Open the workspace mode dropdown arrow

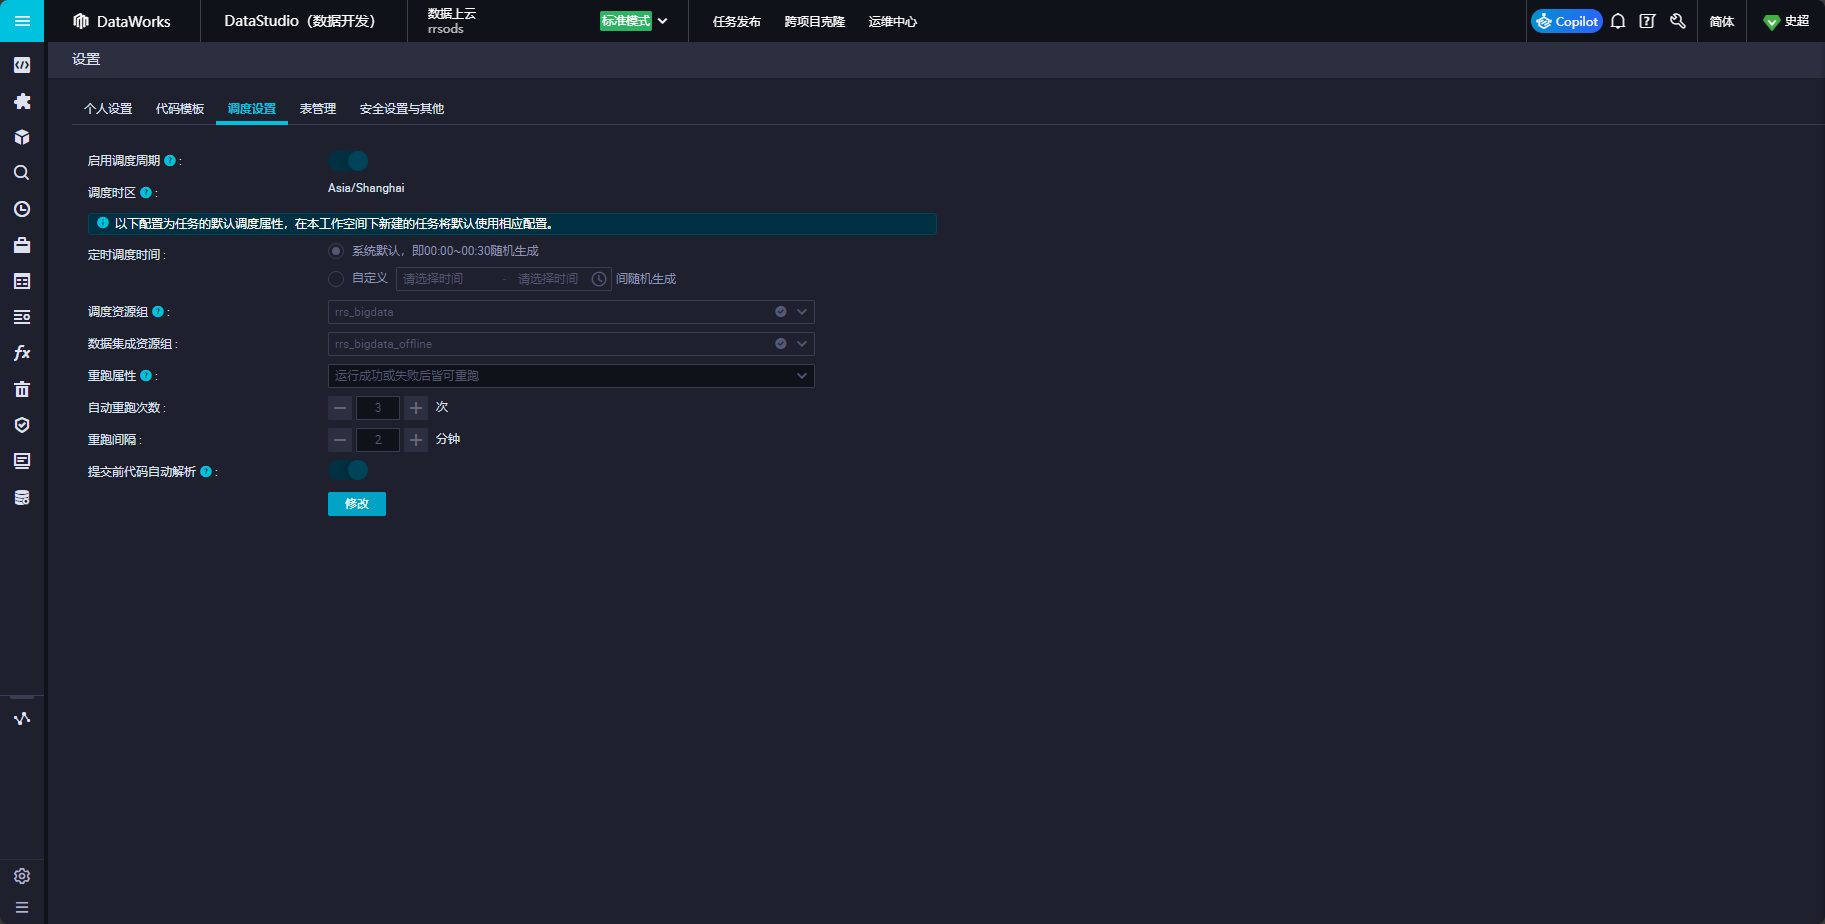(x=663, y=21)
